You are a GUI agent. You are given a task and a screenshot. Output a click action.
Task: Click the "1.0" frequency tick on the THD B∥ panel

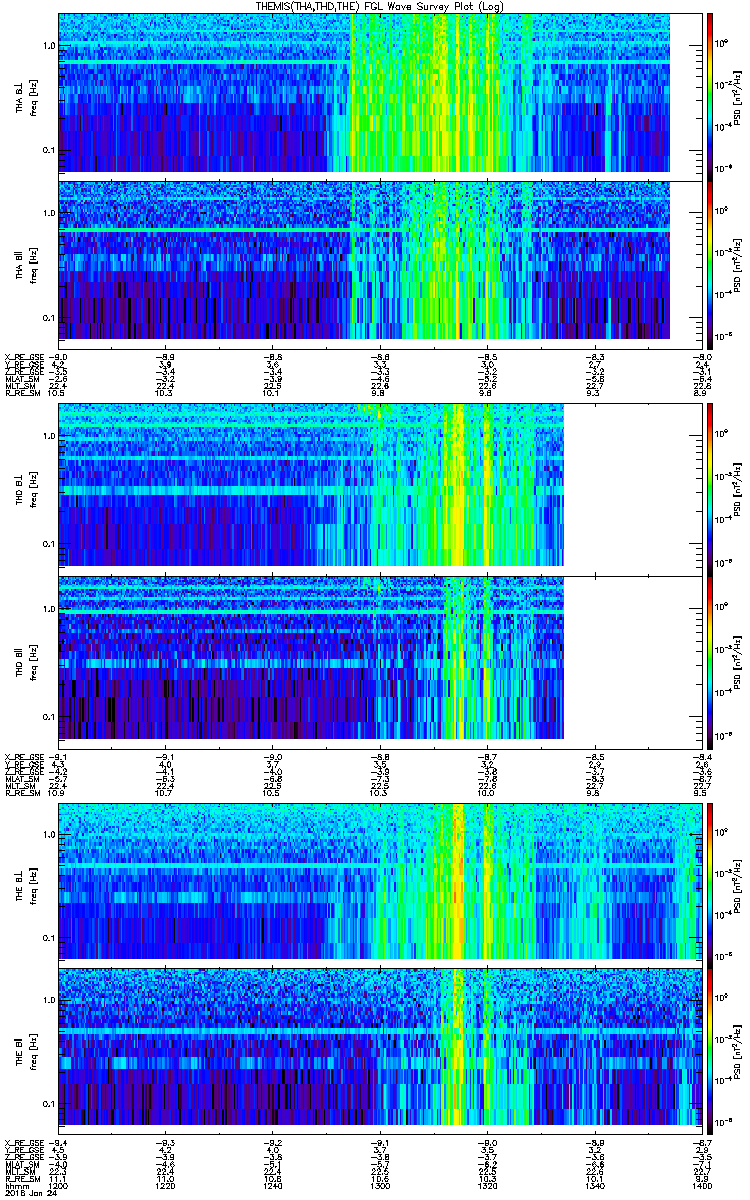(49, 609)
